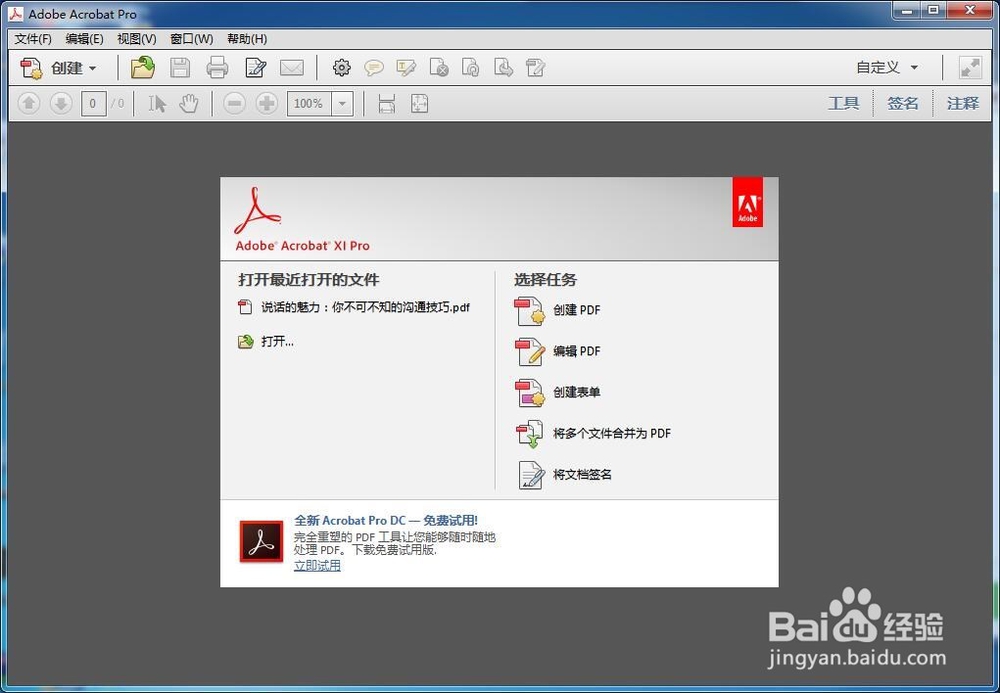Click the zoom out minus button
The height and width of the screenshot is (693, 1000).
[235, 103]
